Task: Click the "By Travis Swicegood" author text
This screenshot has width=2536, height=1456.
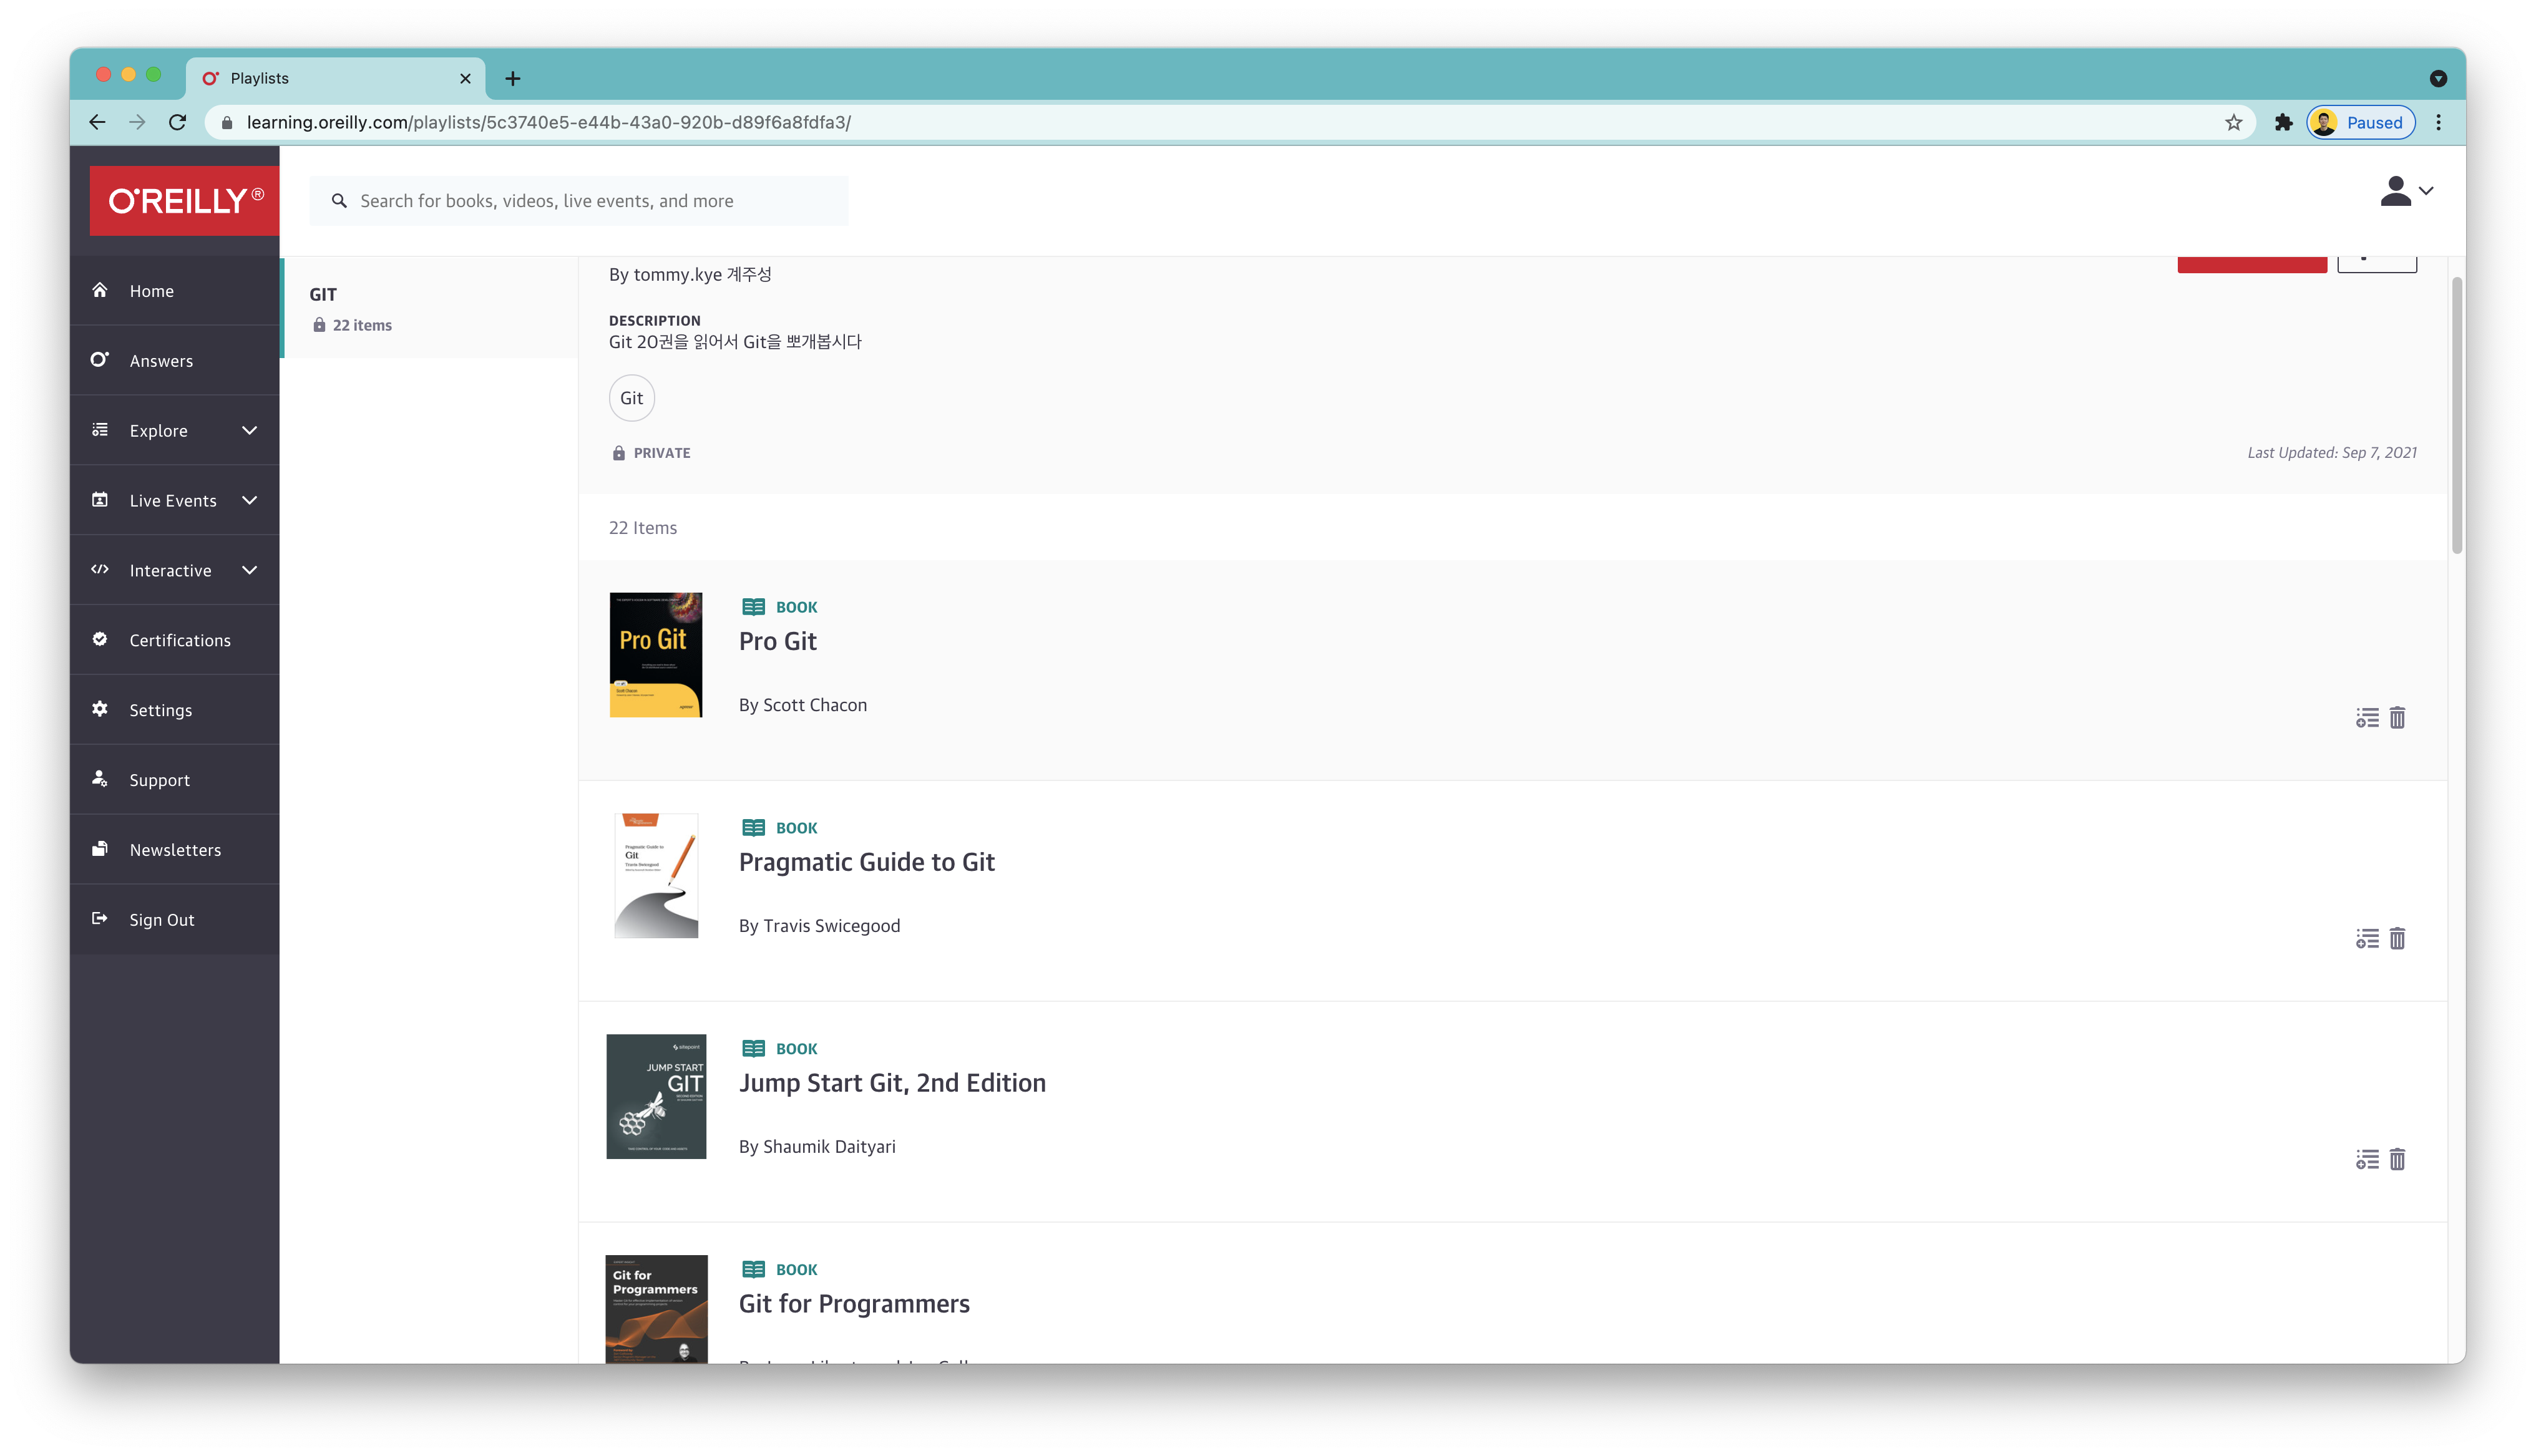Action: pos(819,926)
